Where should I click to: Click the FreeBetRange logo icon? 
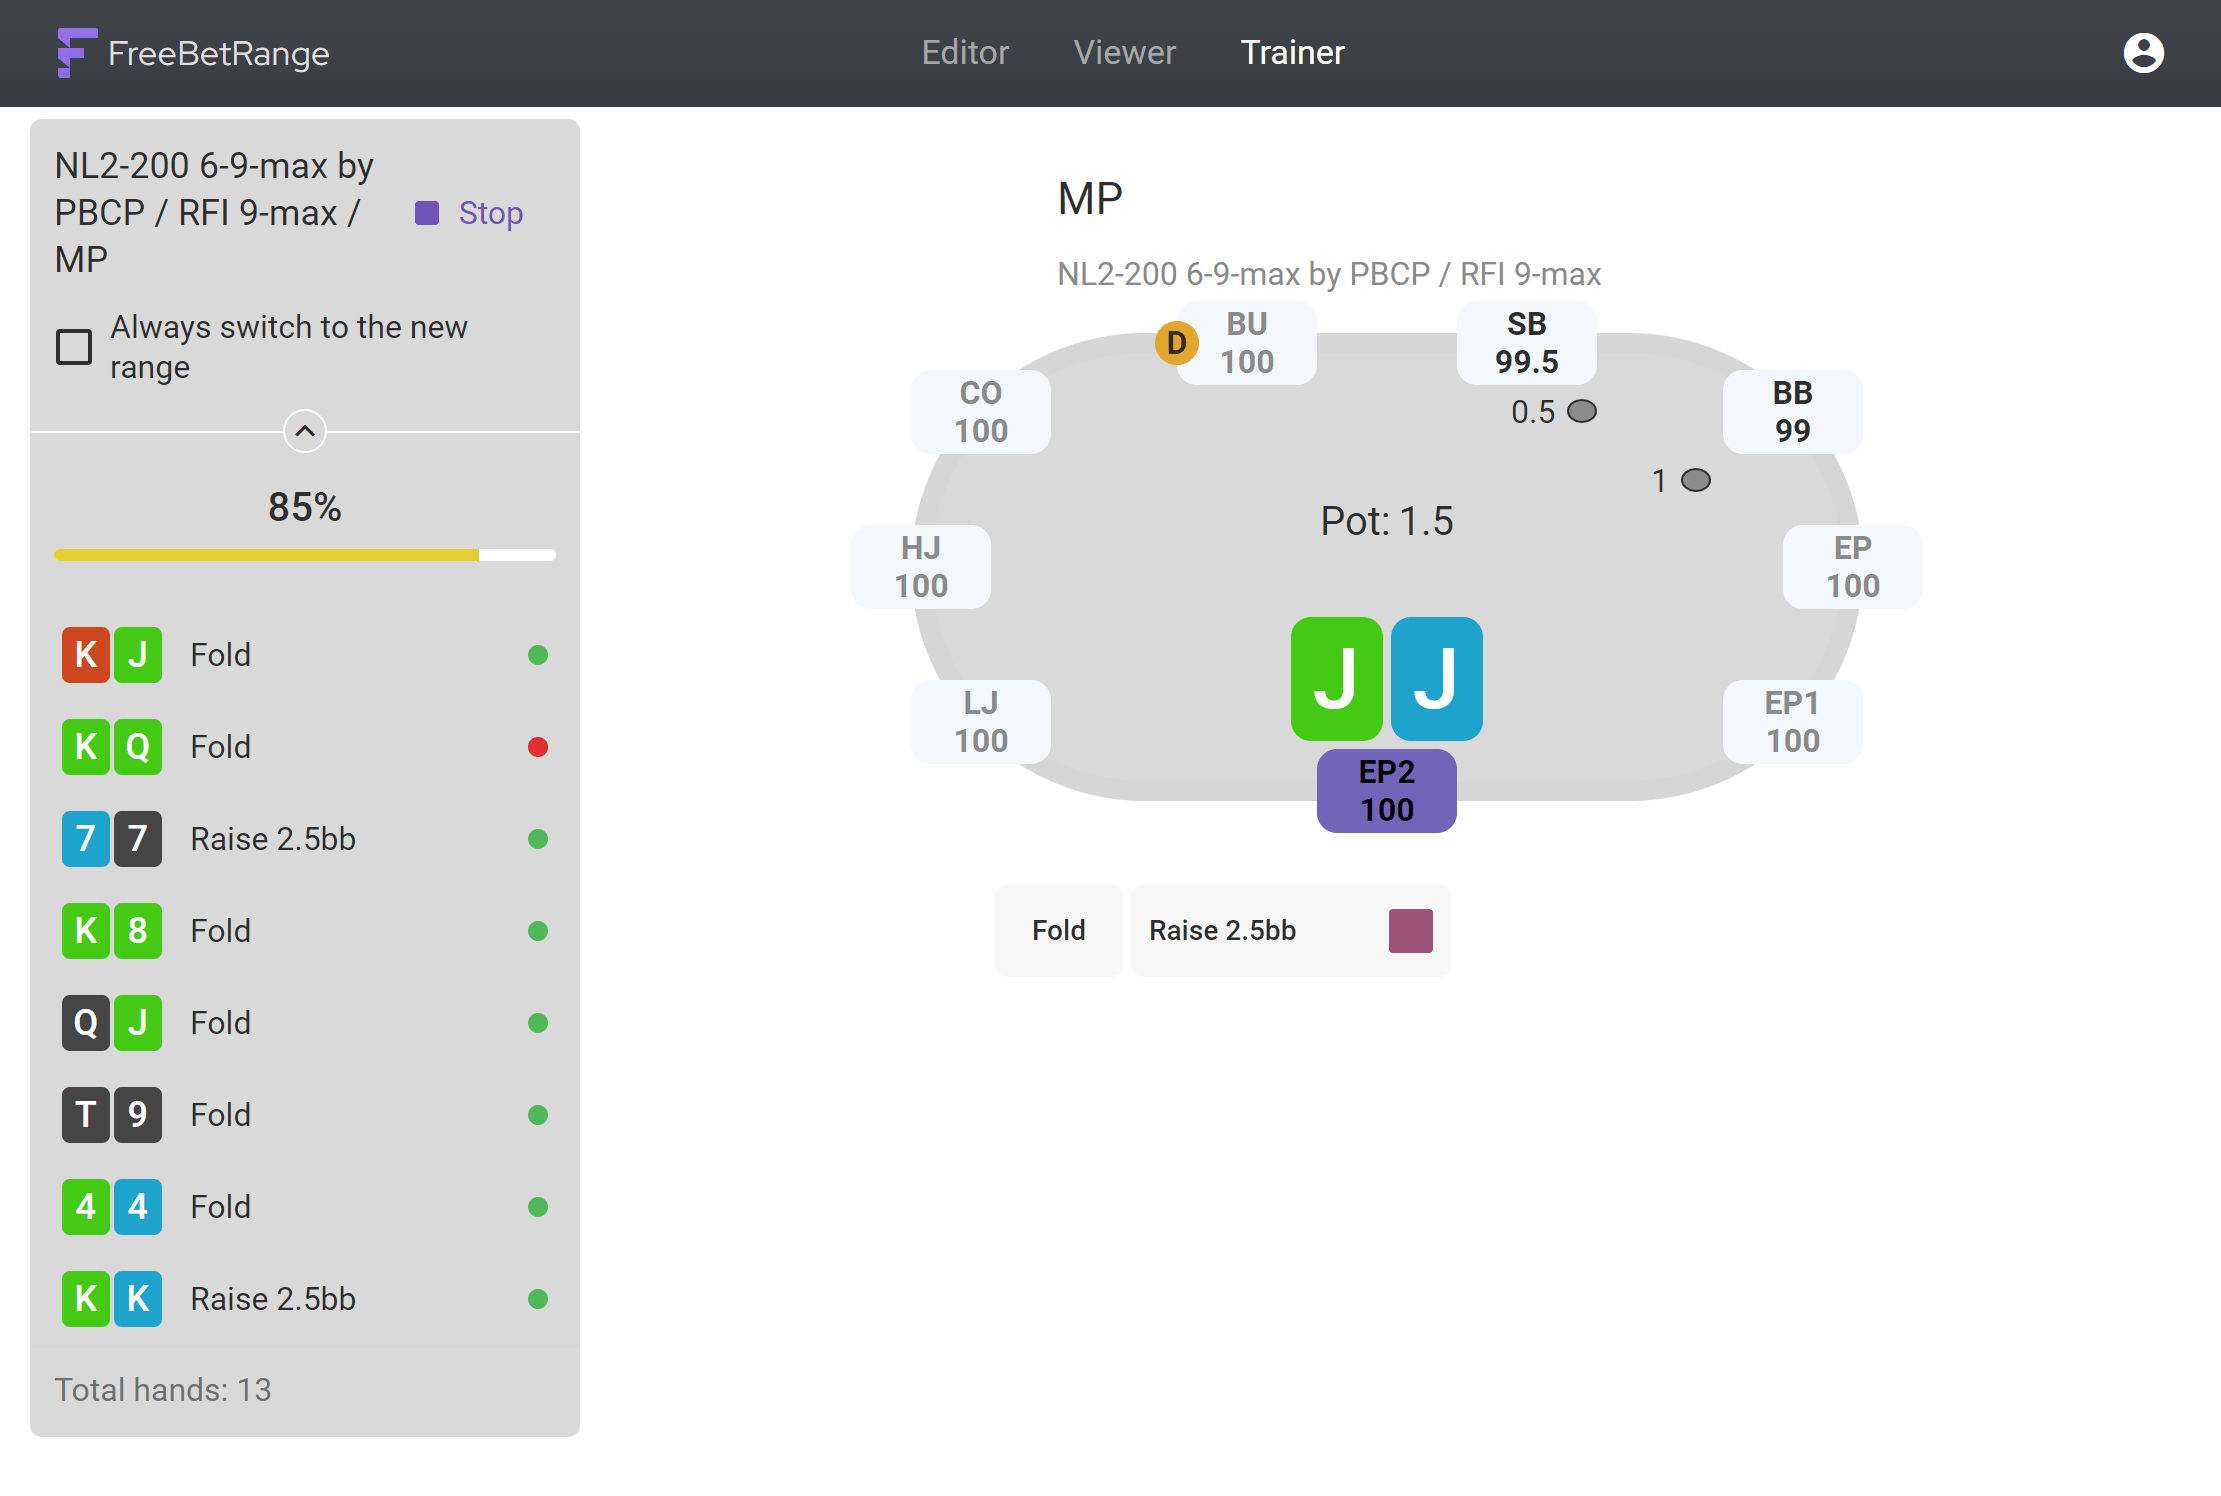click(x=77, y=53)
